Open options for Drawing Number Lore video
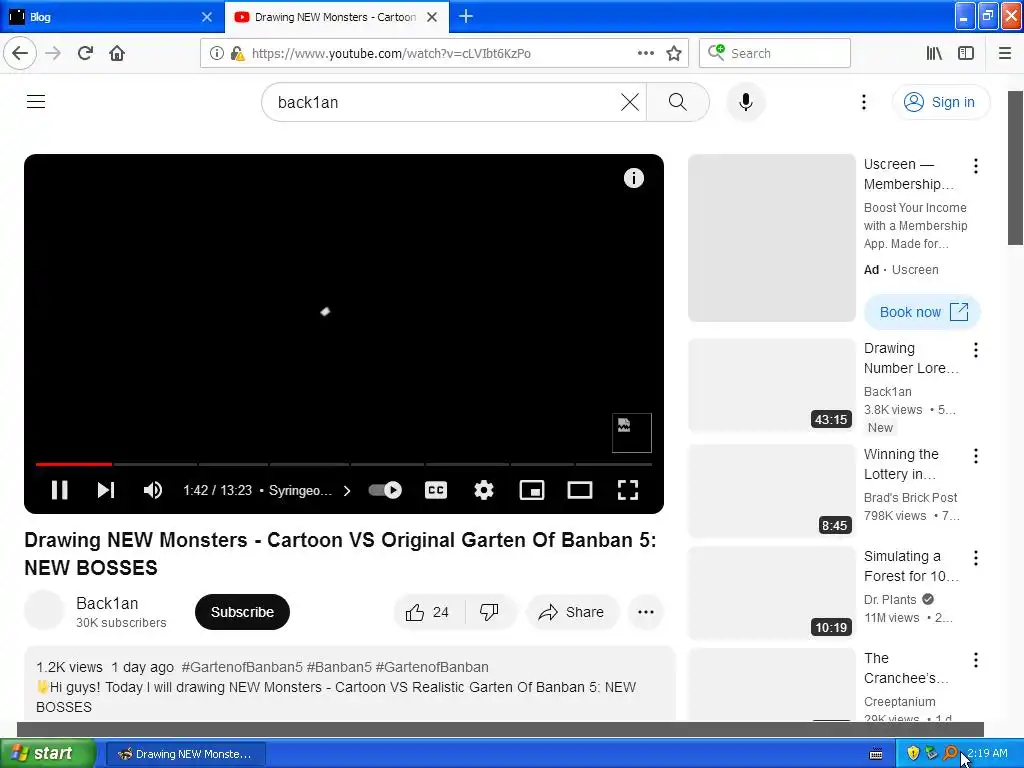The height and width of the screenshot is (768, 1024). coord(976,350)
